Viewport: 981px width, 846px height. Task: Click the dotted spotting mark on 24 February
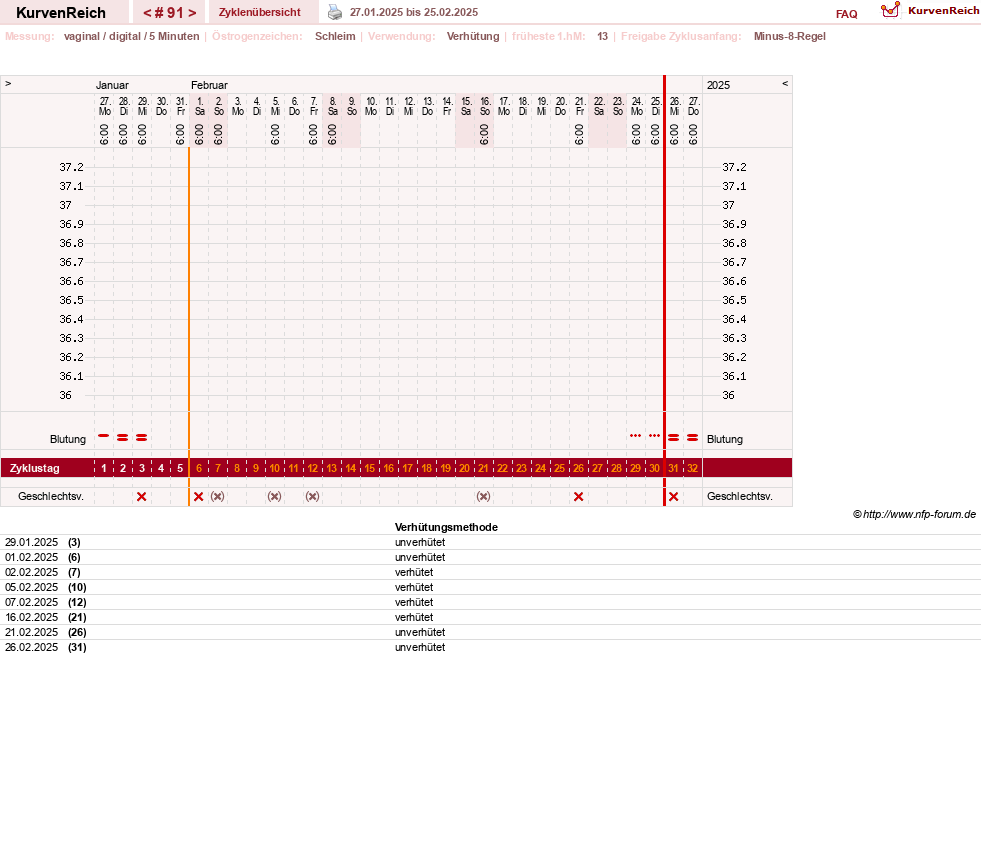(635, 436)
